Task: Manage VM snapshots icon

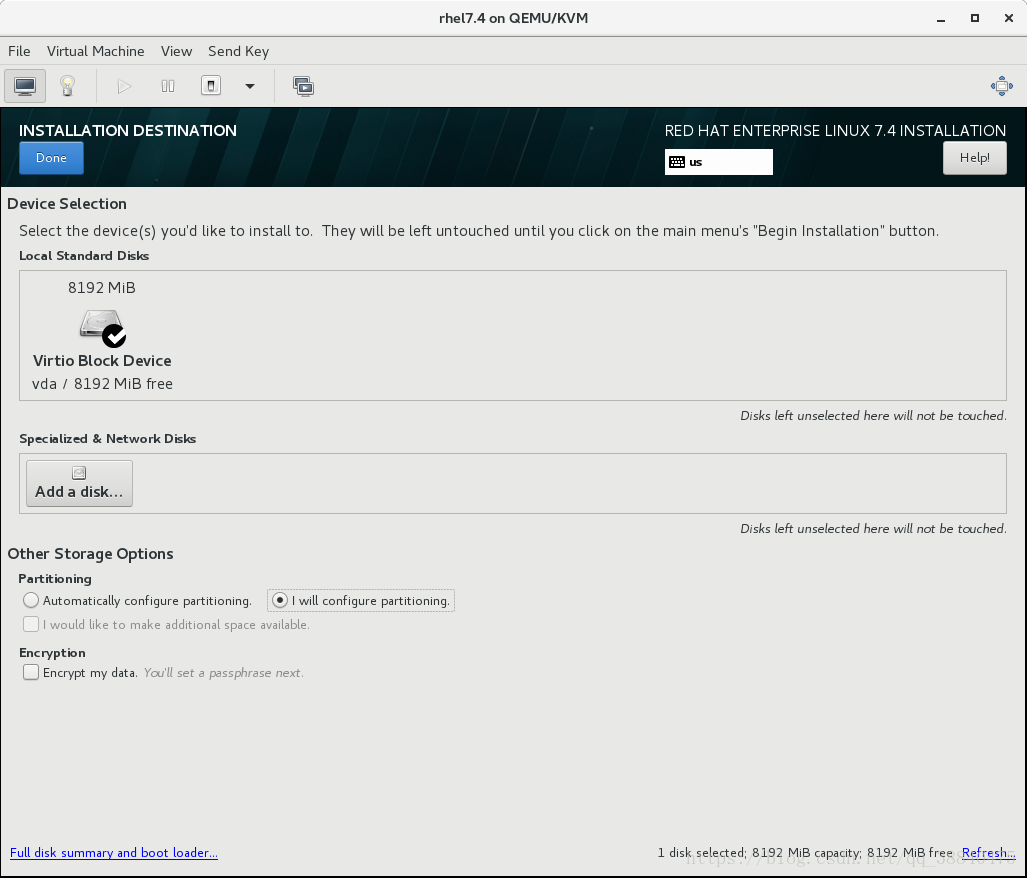Action: pyautogui.click(x=303, y=86)
